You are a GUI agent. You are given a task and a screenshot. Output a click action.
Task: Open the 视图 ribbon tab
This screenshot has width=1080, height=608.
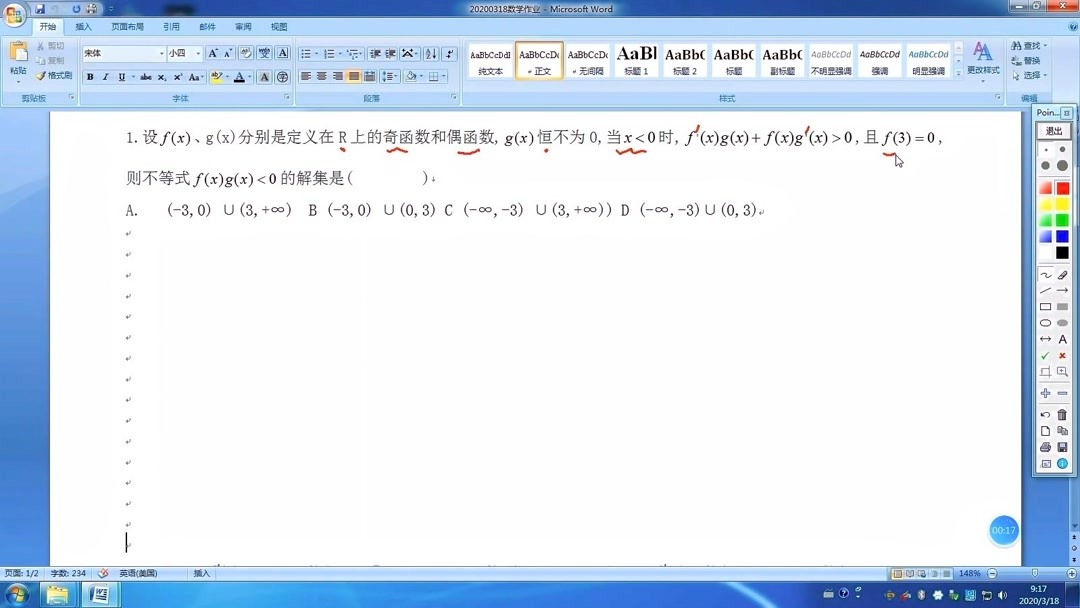click(278, 26)
